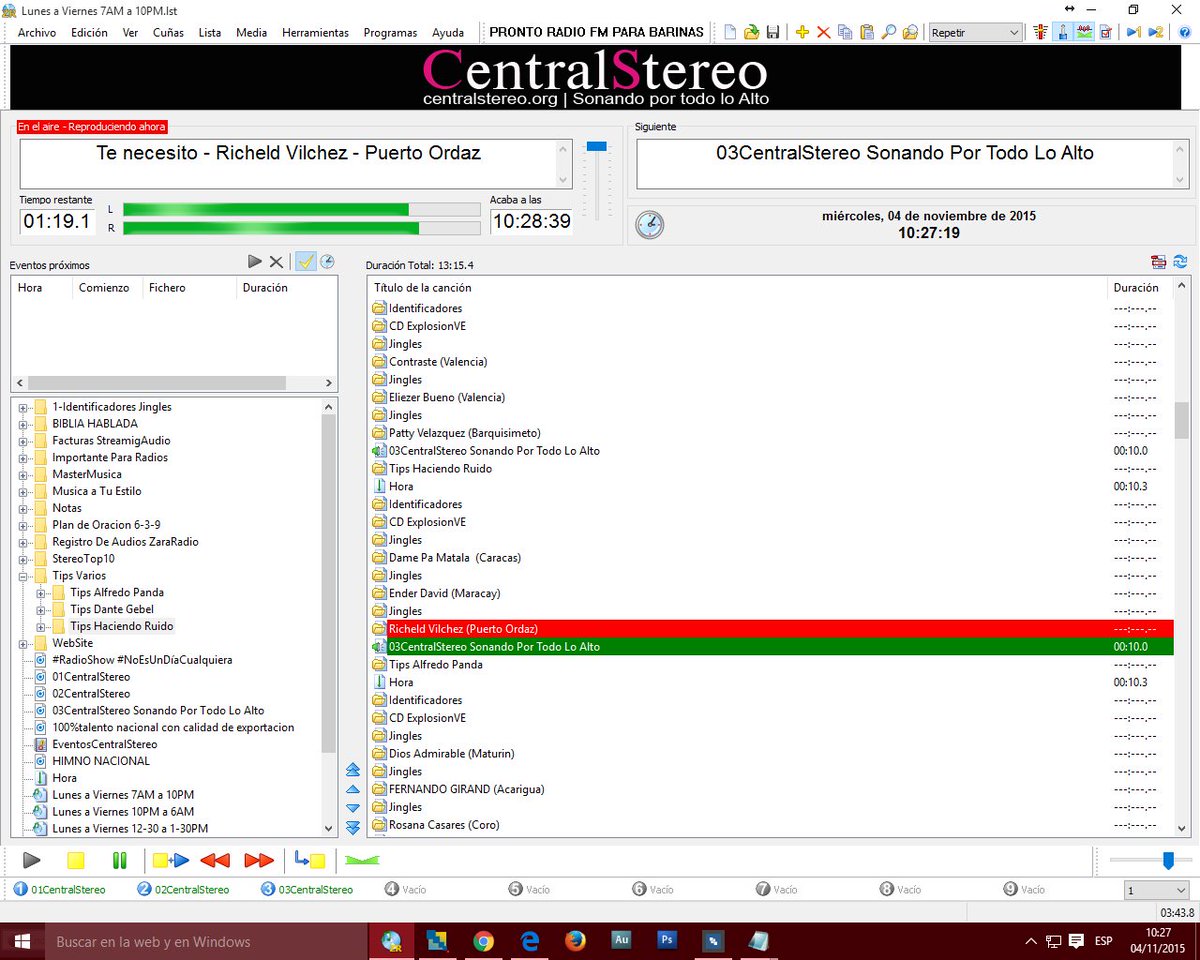Open a playlist via folder icon
Viewport: 1200px width, 960px height.
click(x=751, y=32)
